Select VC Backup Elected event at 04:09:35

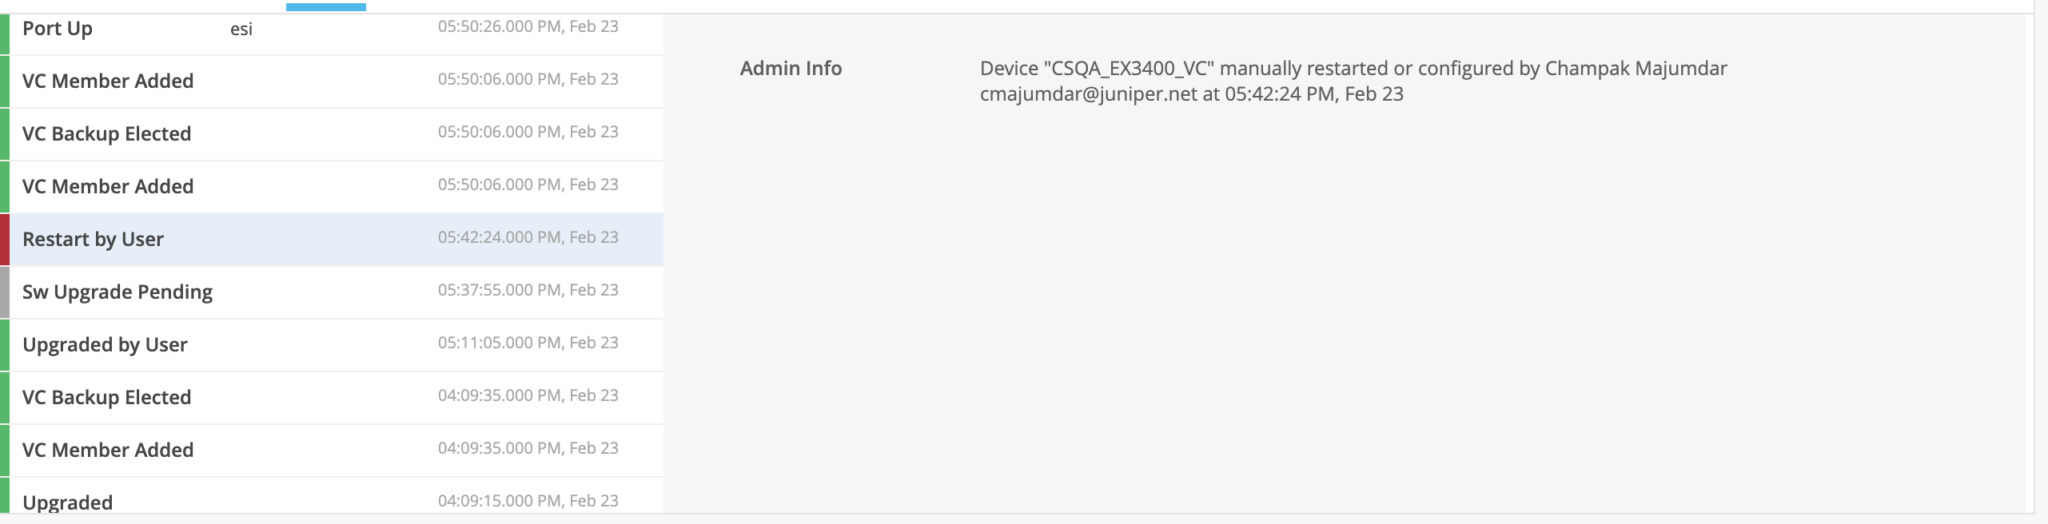tap(332, 398)
